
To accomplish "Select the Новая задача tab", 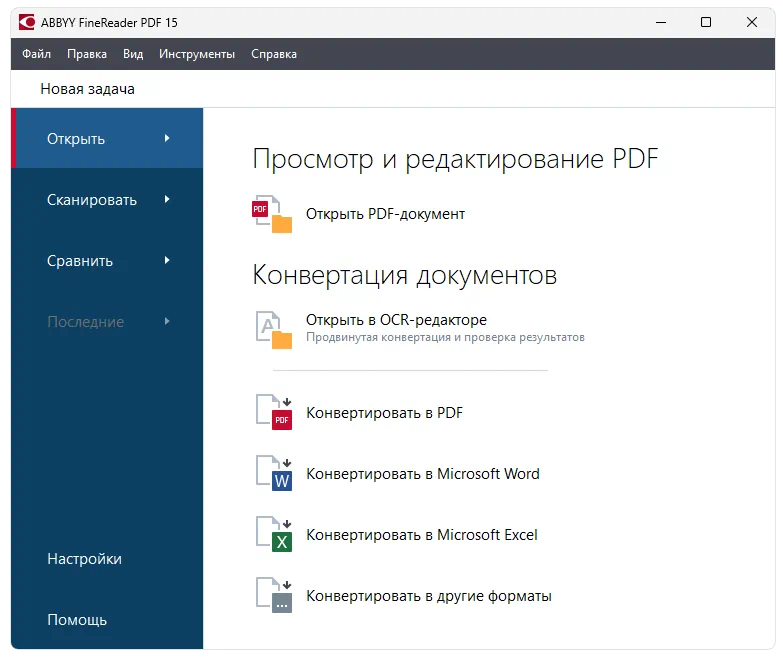I will coord(87,89).
